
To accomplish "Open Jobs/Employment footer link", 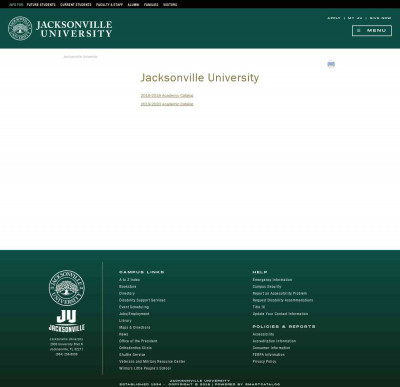I will pos(134,314).
